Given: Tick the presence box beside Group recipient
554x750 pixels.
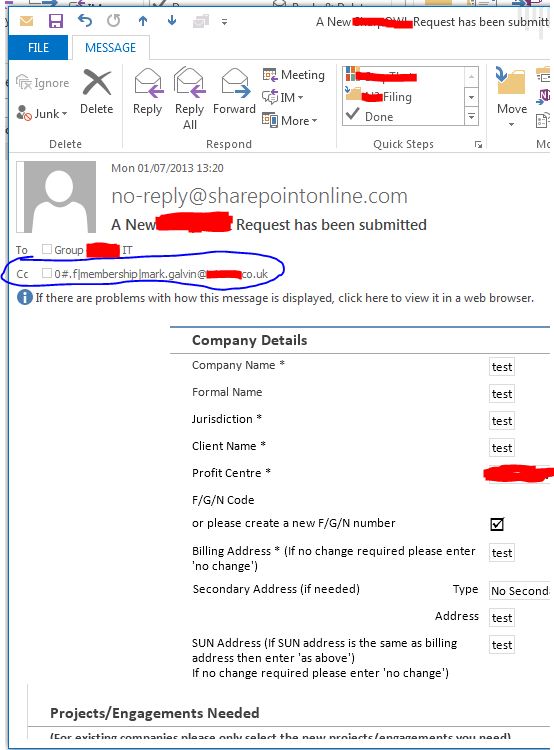Looking at the screenshot, I should coord(46,249).
